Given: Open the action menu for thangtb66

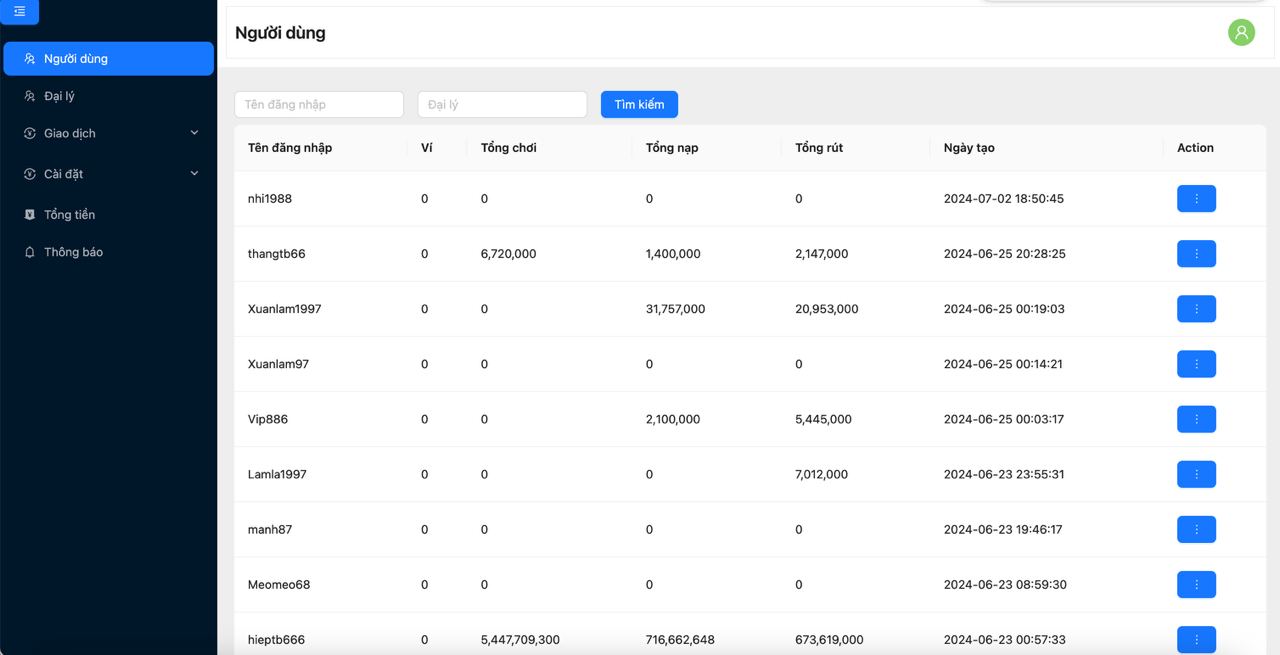Looking at the screenshot, I should pos(1196,254).
